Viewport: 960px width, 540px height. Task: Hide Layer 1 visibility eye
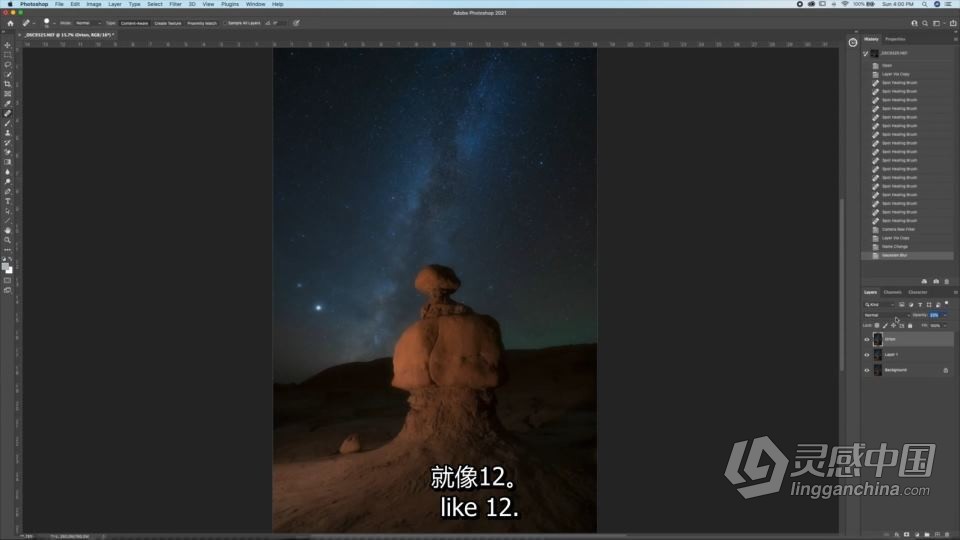(866, 355)
